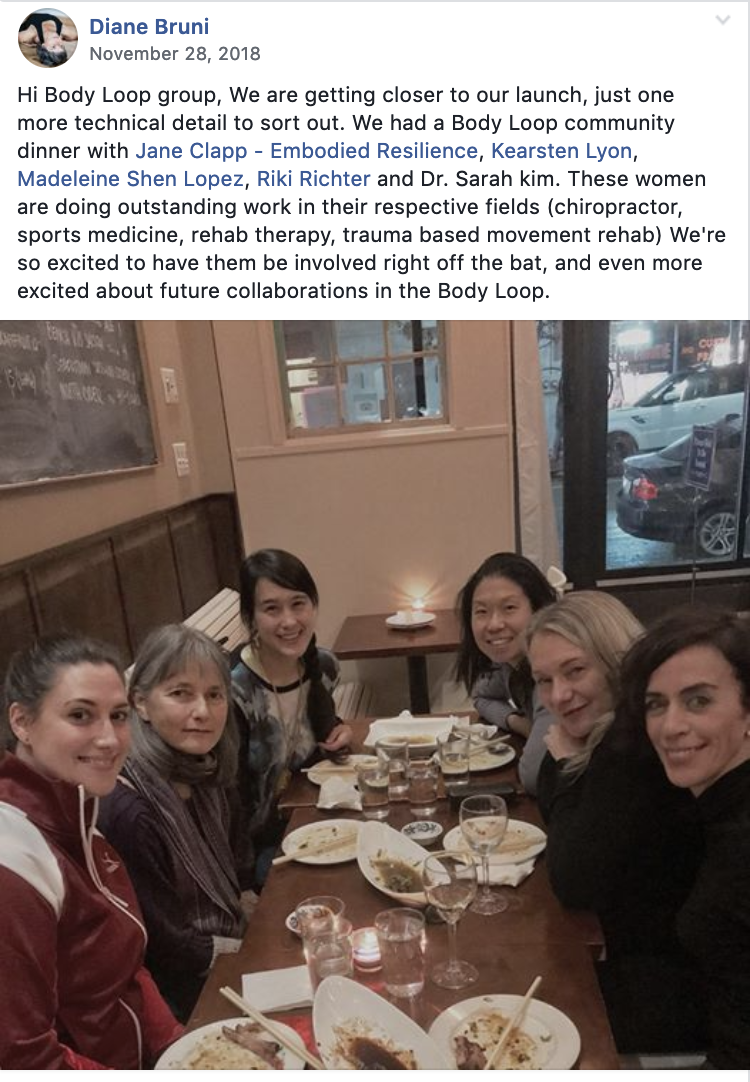Open the November 28, 2018 timestamp permalink
Screen dimensions: 750x1082
pos(175,54)
